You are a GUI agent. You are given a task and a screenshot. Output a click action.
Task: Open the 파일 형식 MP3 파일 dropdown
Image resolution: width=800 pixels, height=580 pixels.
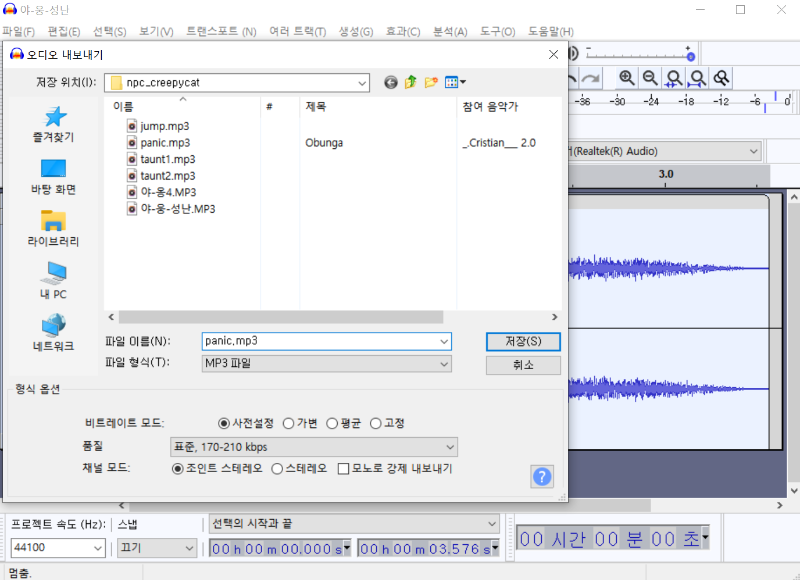pyautogui.click(x=327, y=364)
